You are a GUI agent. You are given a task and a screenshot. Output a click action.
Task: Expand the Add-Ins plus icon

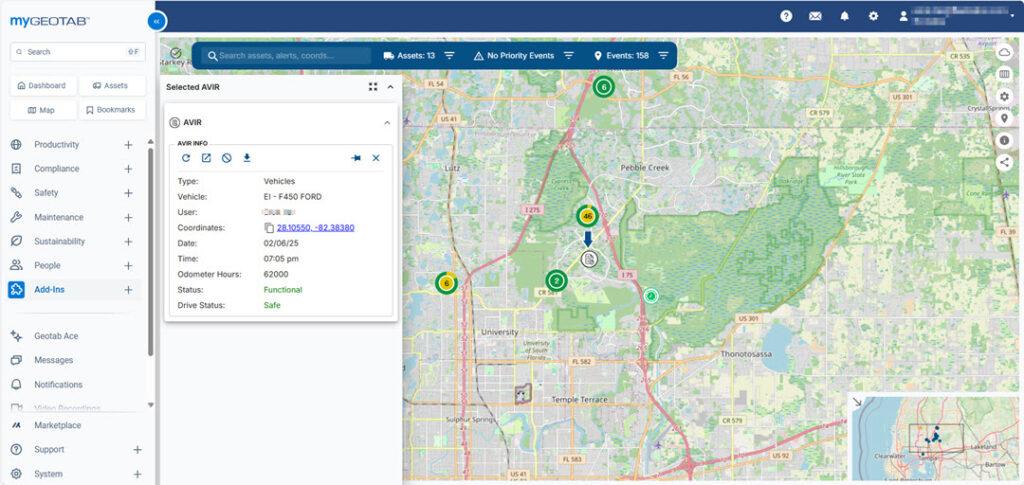click(128, 290)
